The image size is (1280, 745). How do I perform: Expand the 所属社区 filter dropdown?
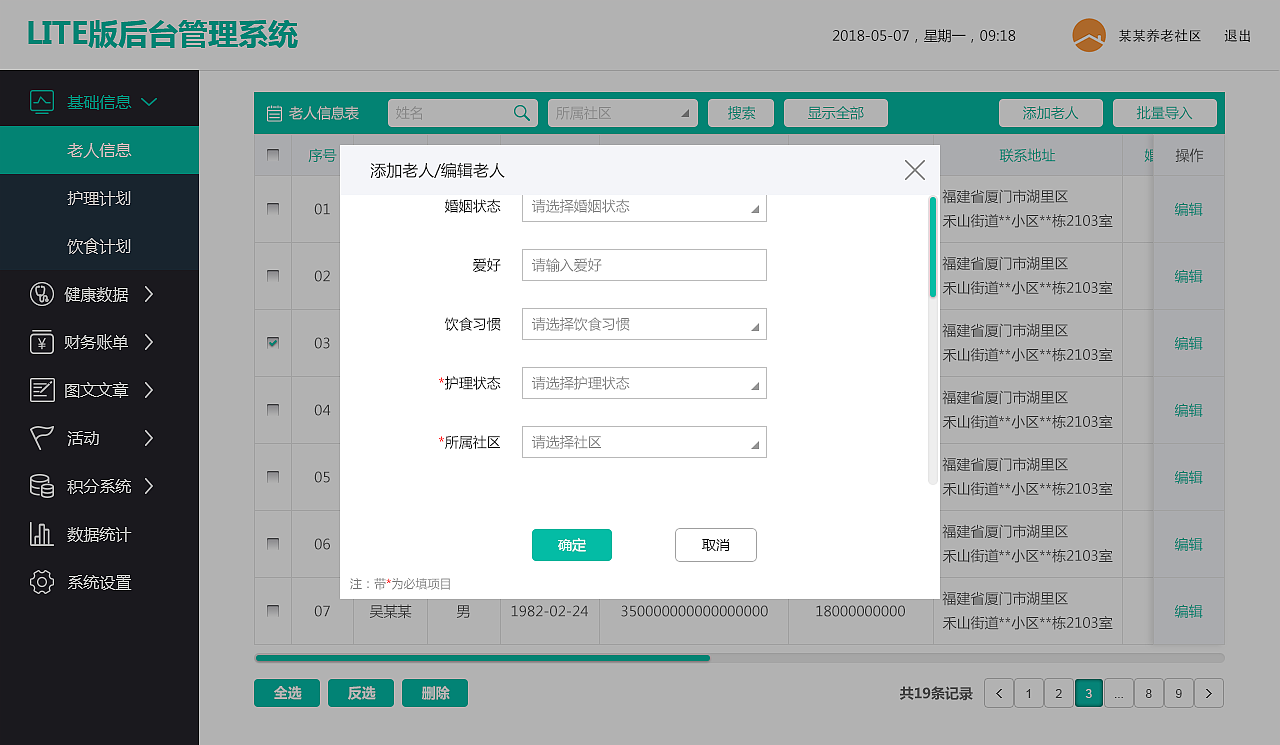click(621, 113)
